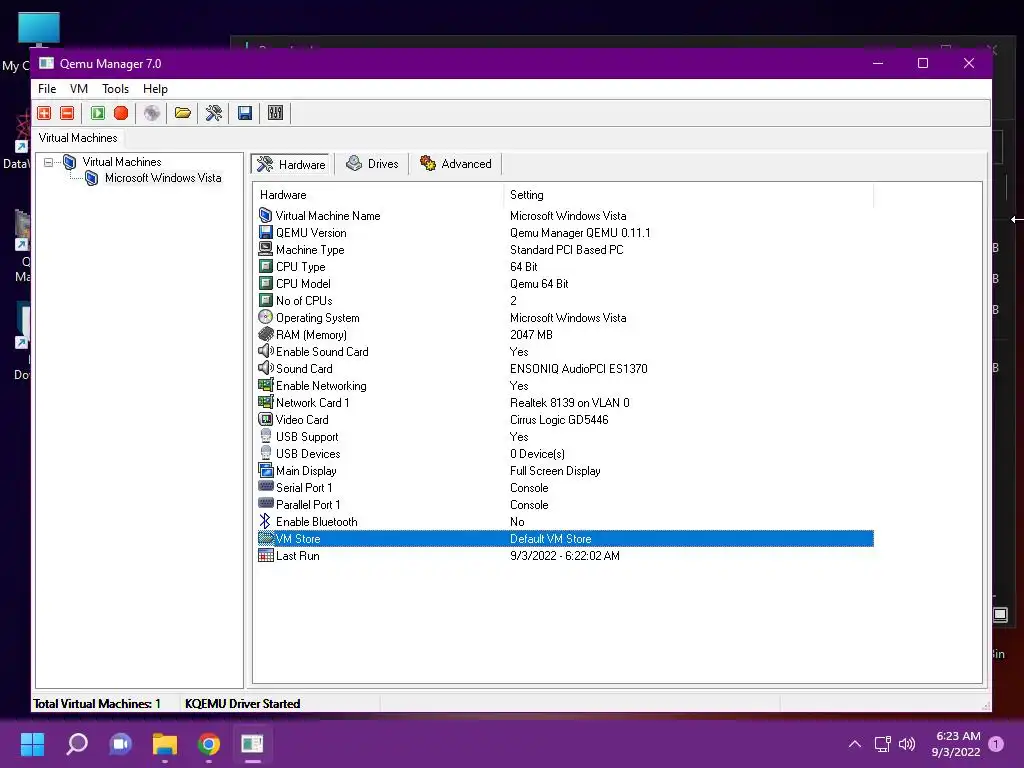This screenshot has height=768, width=1024.
Task: Click the QEMU Version floppy icon
Action: (x=265, y=232)
